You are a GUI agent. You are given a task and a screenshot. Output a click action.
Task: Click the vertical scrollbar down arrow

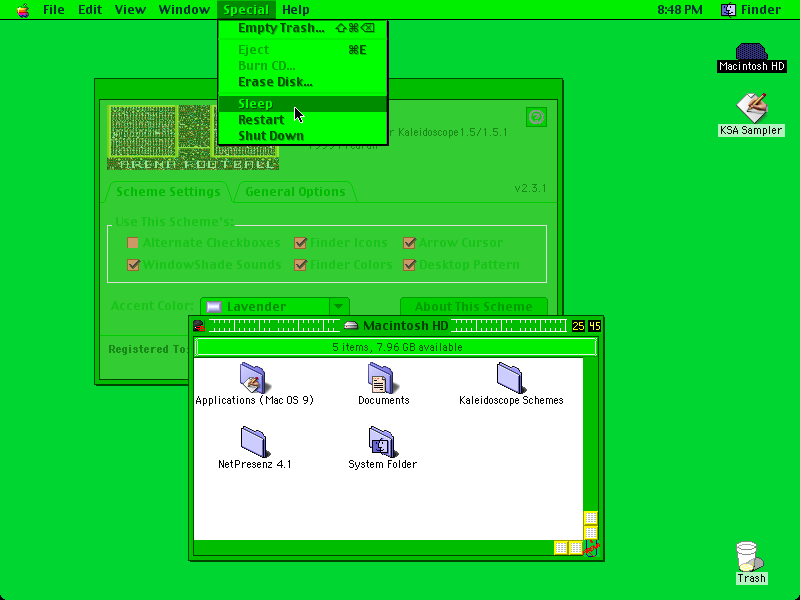[x=590, y=533]
